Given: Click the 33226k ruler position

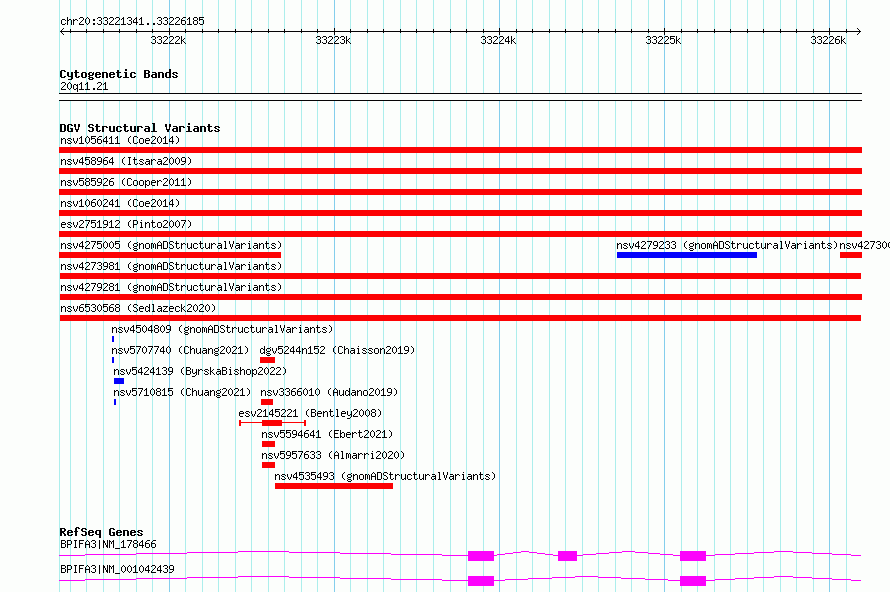Looking at the screenshot, I should point(828,40).
